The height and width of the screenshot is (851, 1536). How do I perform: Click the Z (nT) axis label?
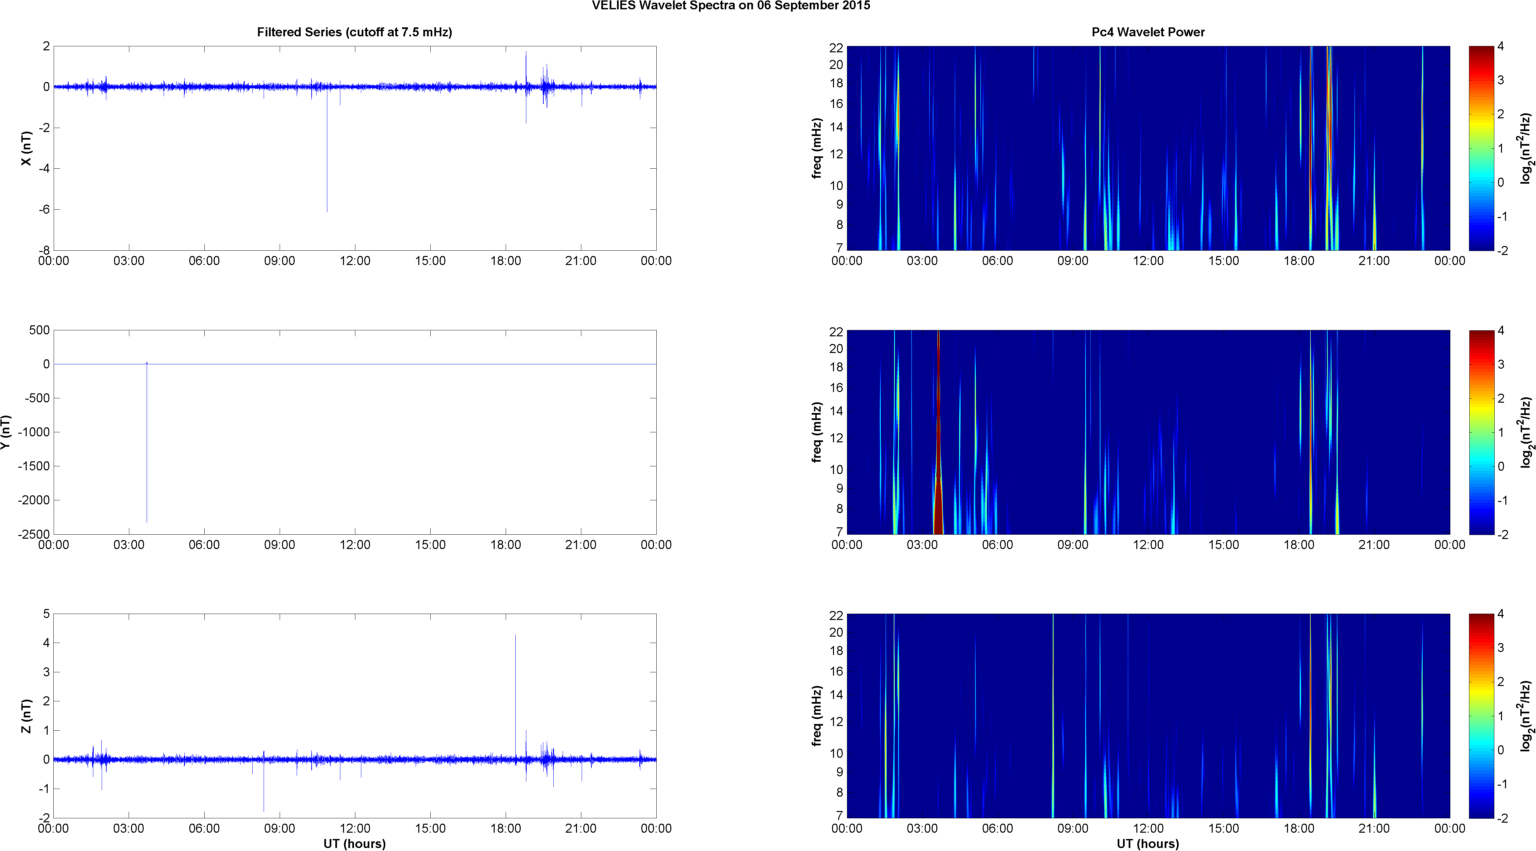(27, 716)
